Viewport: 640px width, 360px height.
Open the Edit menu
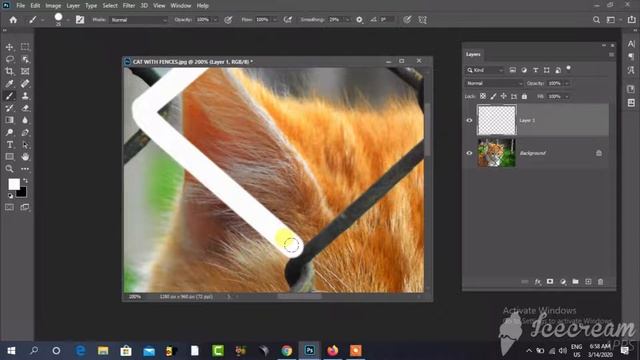pyautogui.click(x=35, y=6)
